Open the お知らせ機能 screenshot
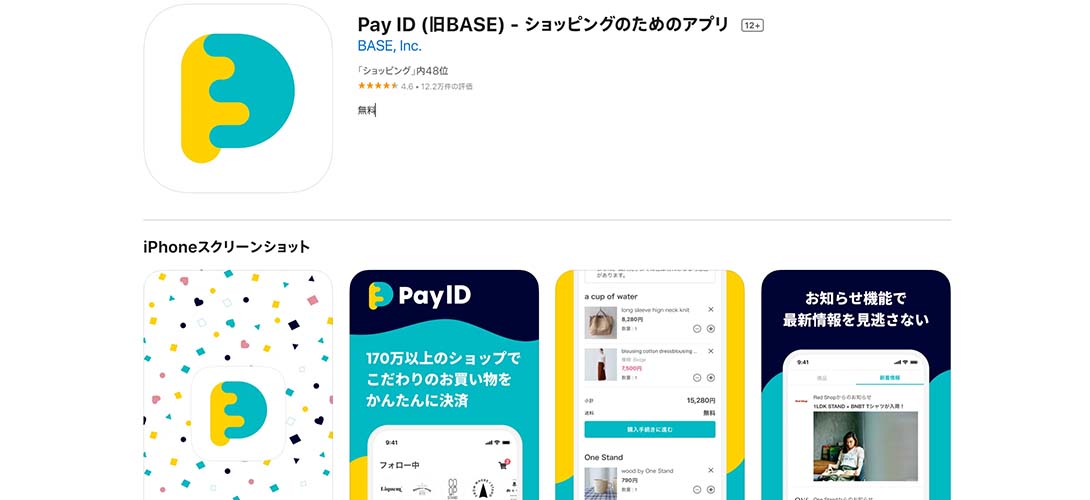This screenshot has height=500, width=1090. [x=856, y=385]
